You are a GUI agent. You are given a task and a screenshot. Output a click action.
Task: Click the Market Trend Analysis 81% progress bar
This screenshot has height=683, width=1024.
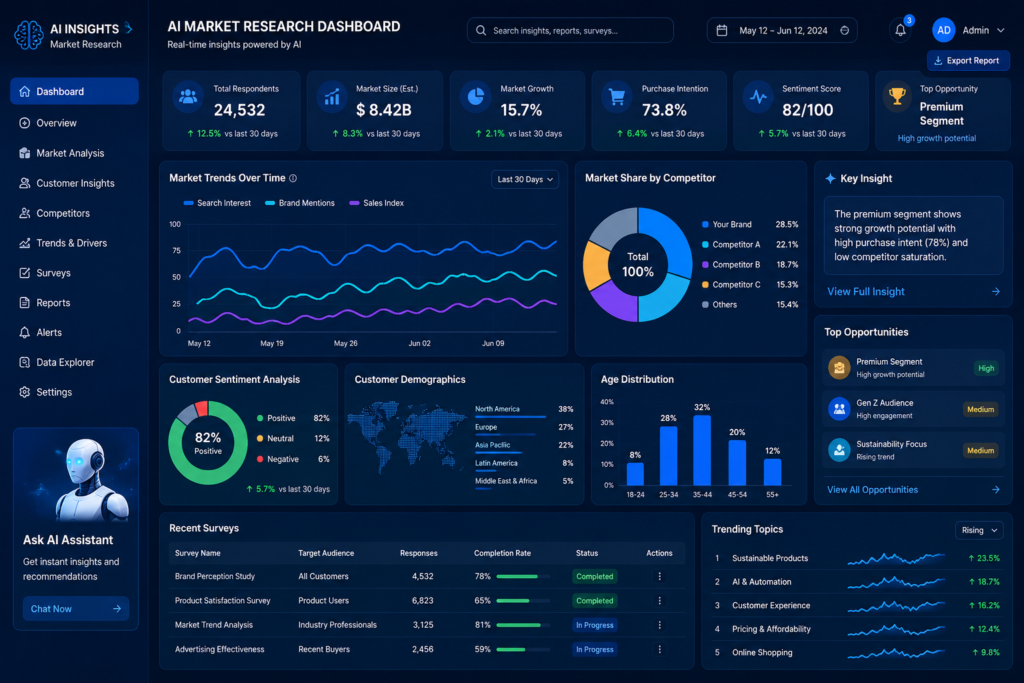pyautogui.click(x=523, y=625)
